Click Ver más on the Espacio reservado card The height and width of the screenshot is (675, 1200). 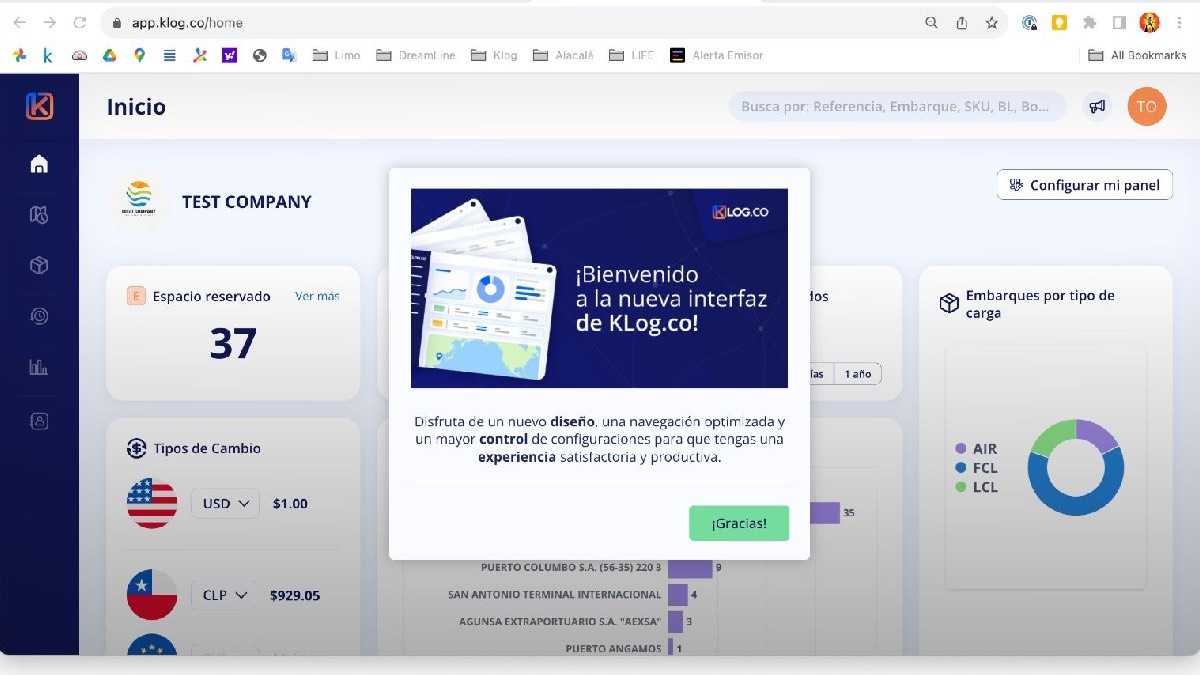coord(317,296)
